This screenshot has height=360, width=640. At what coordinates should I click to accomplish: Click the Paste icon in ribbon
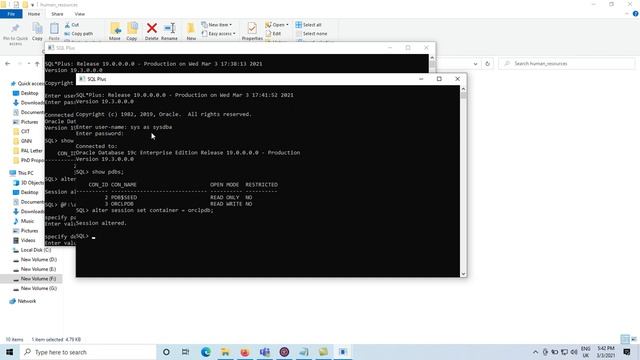coord(54,29)
